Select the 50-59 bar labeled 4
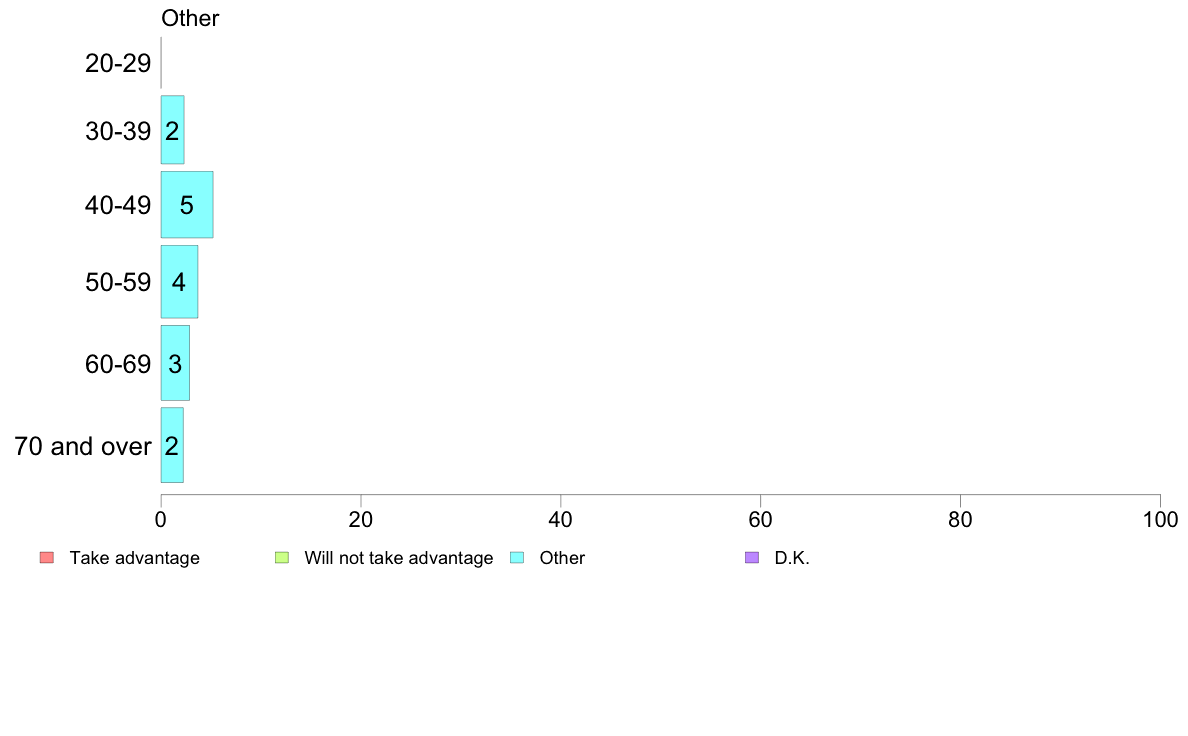 pos(180,282)
